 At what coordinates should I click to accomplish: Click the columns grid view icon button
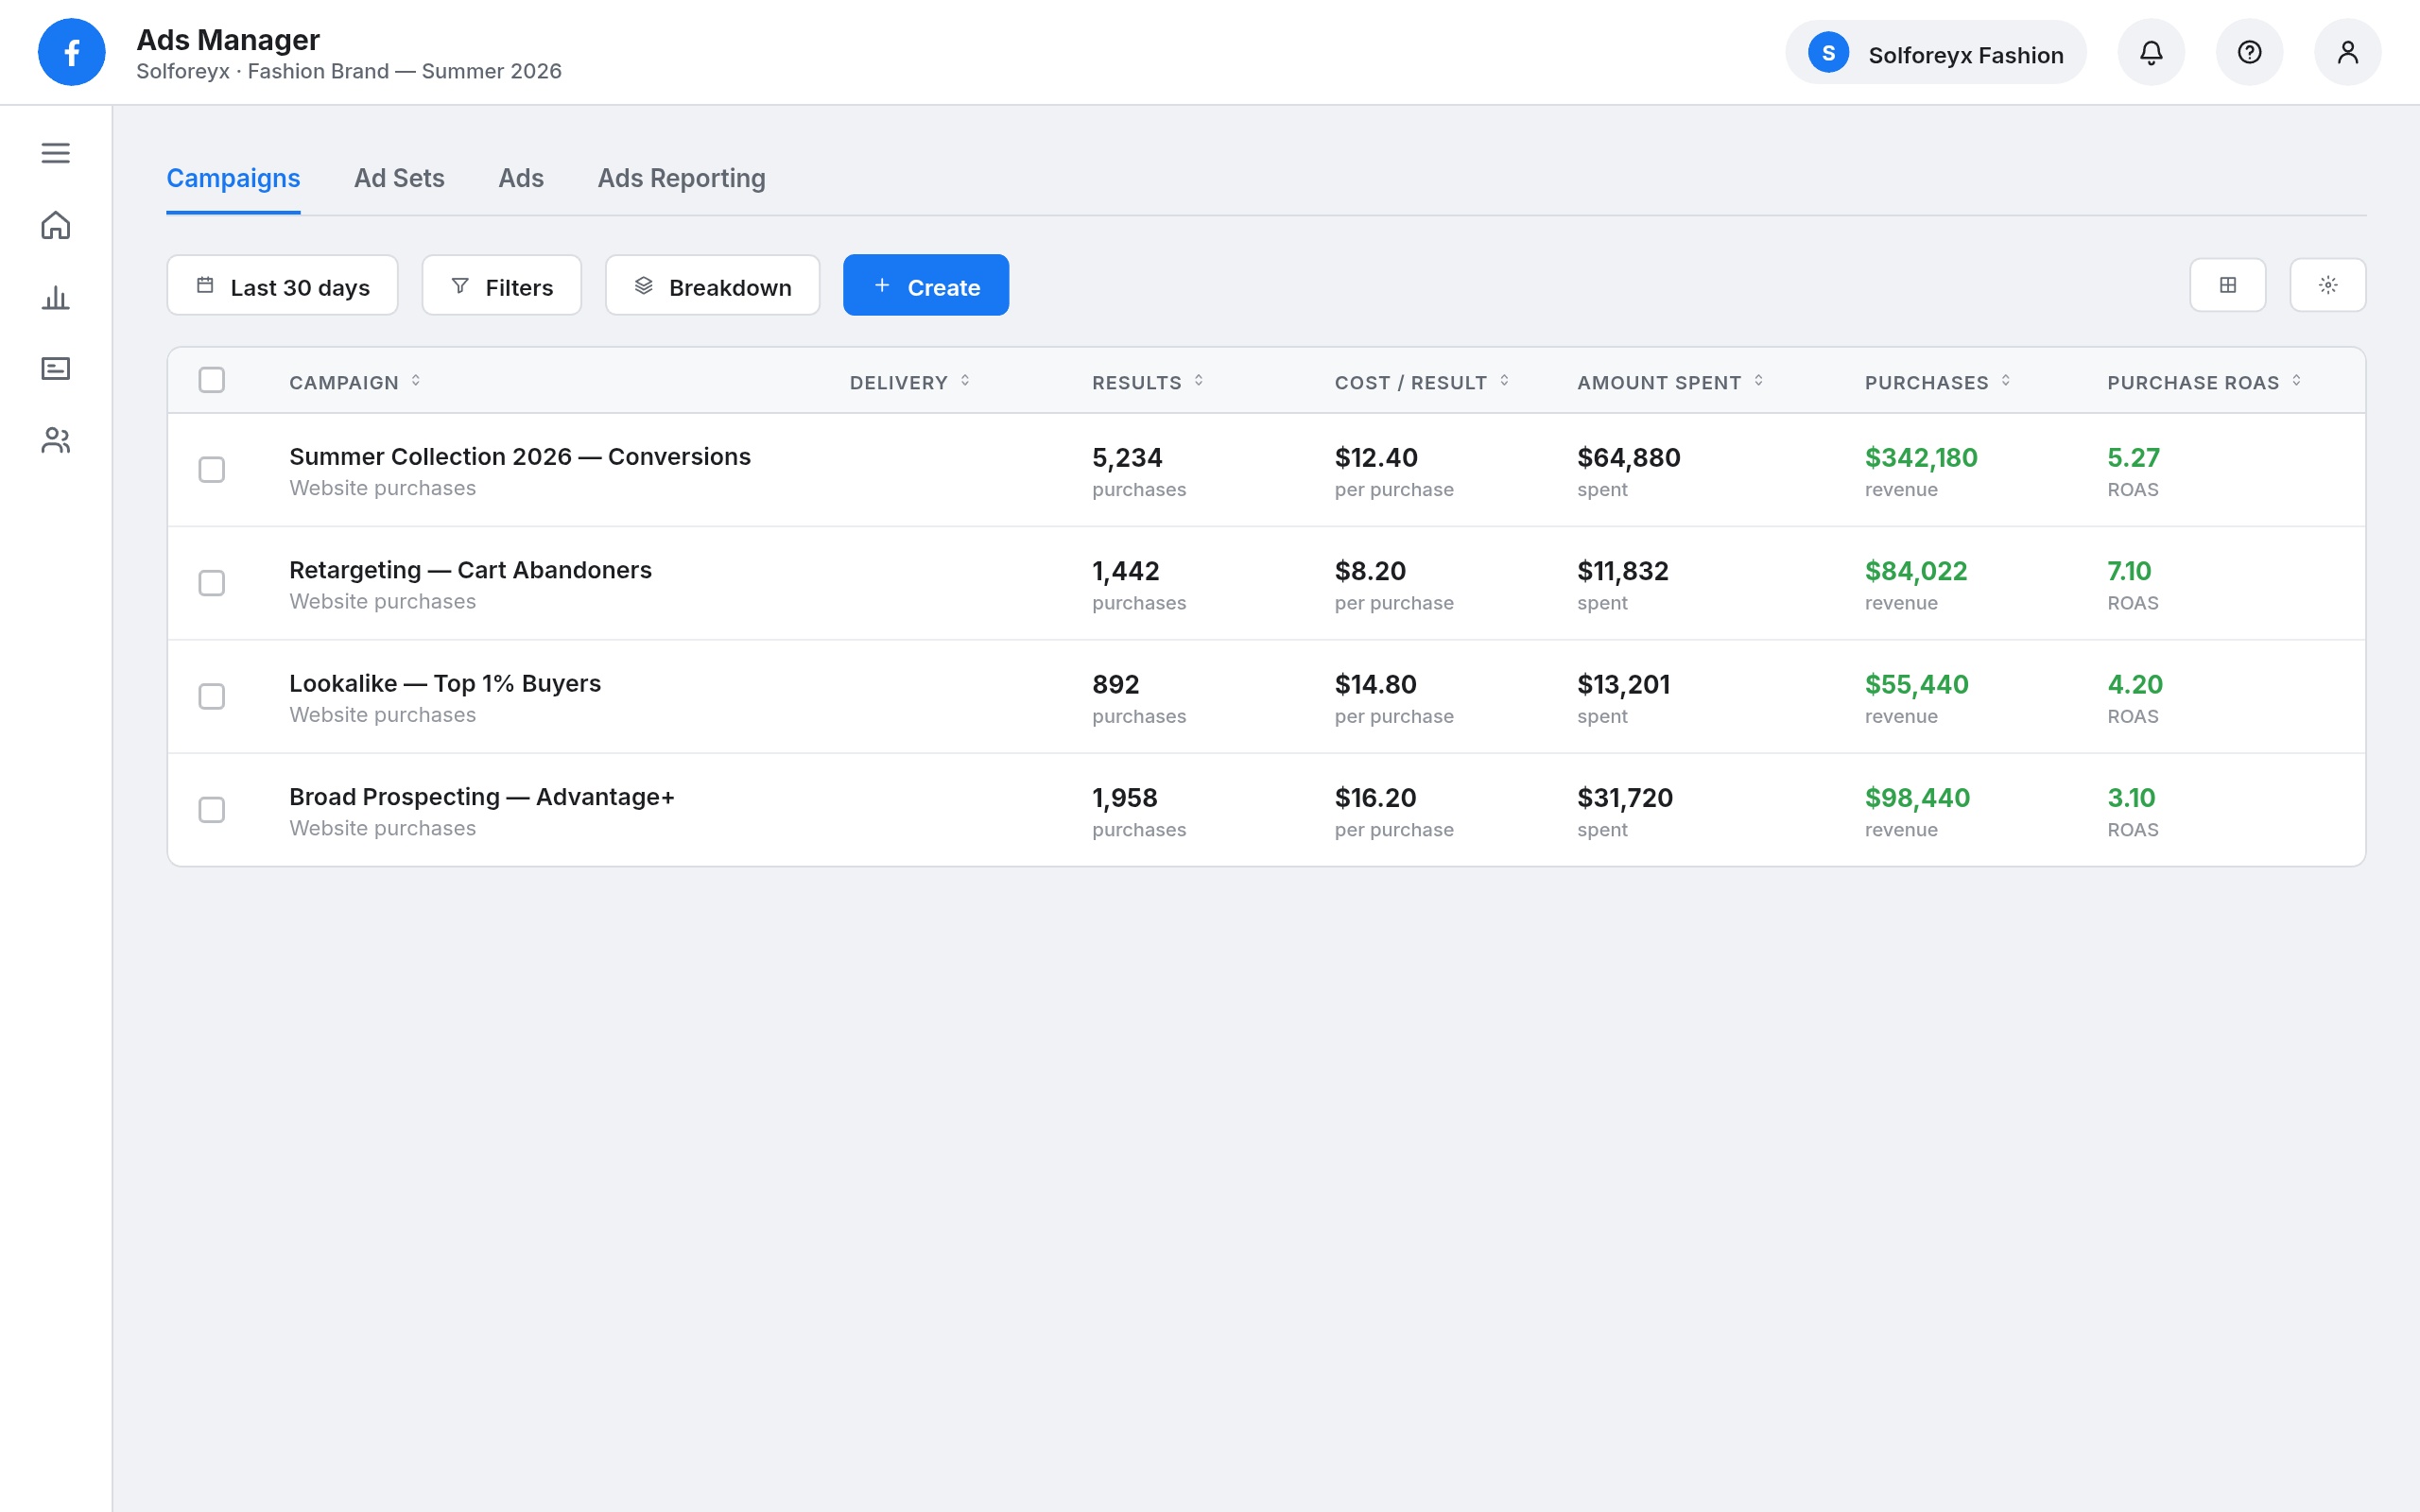[2228, 285]
